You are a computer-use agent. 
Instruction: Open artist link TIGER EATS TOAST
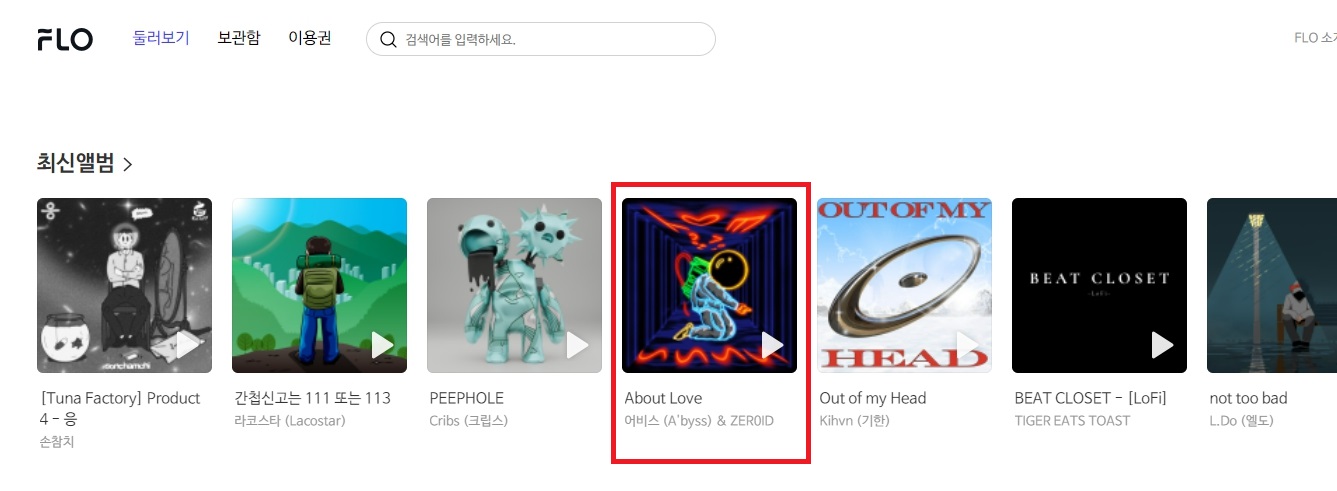1072,421
